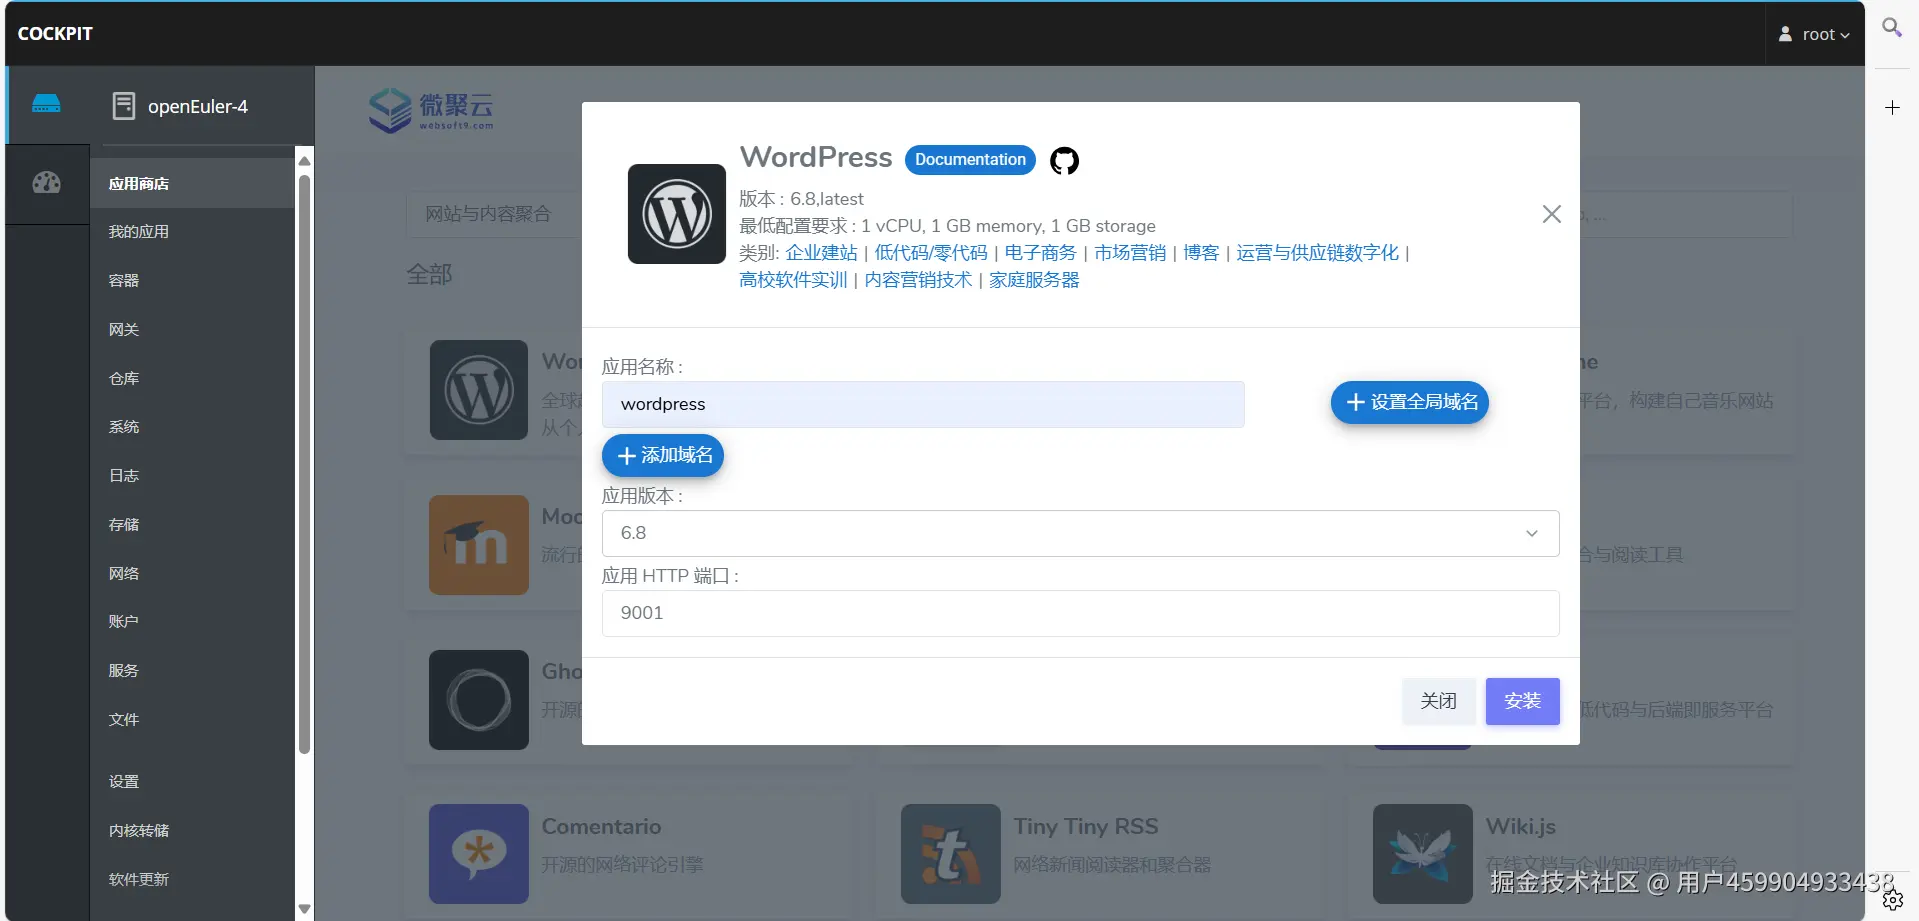This screenshot has width=1919, height=921.
Task: Click the openEuler-4 host page icon
Action: point(124,106)
